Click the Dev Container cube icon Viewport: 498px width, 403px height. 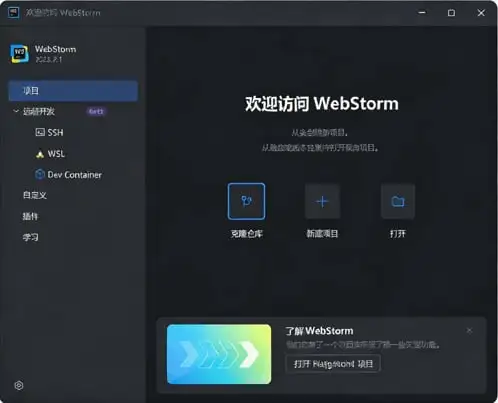point(40,174)
